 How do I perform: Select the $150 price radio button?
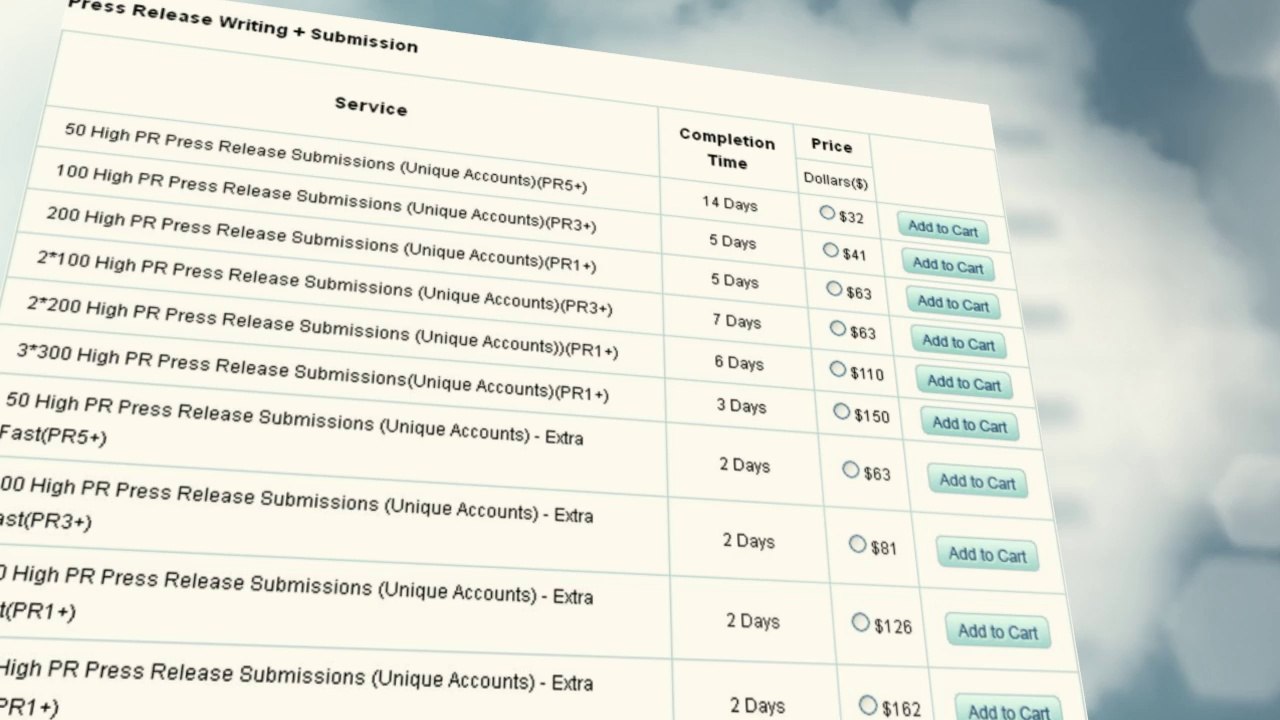click(842, 411)
